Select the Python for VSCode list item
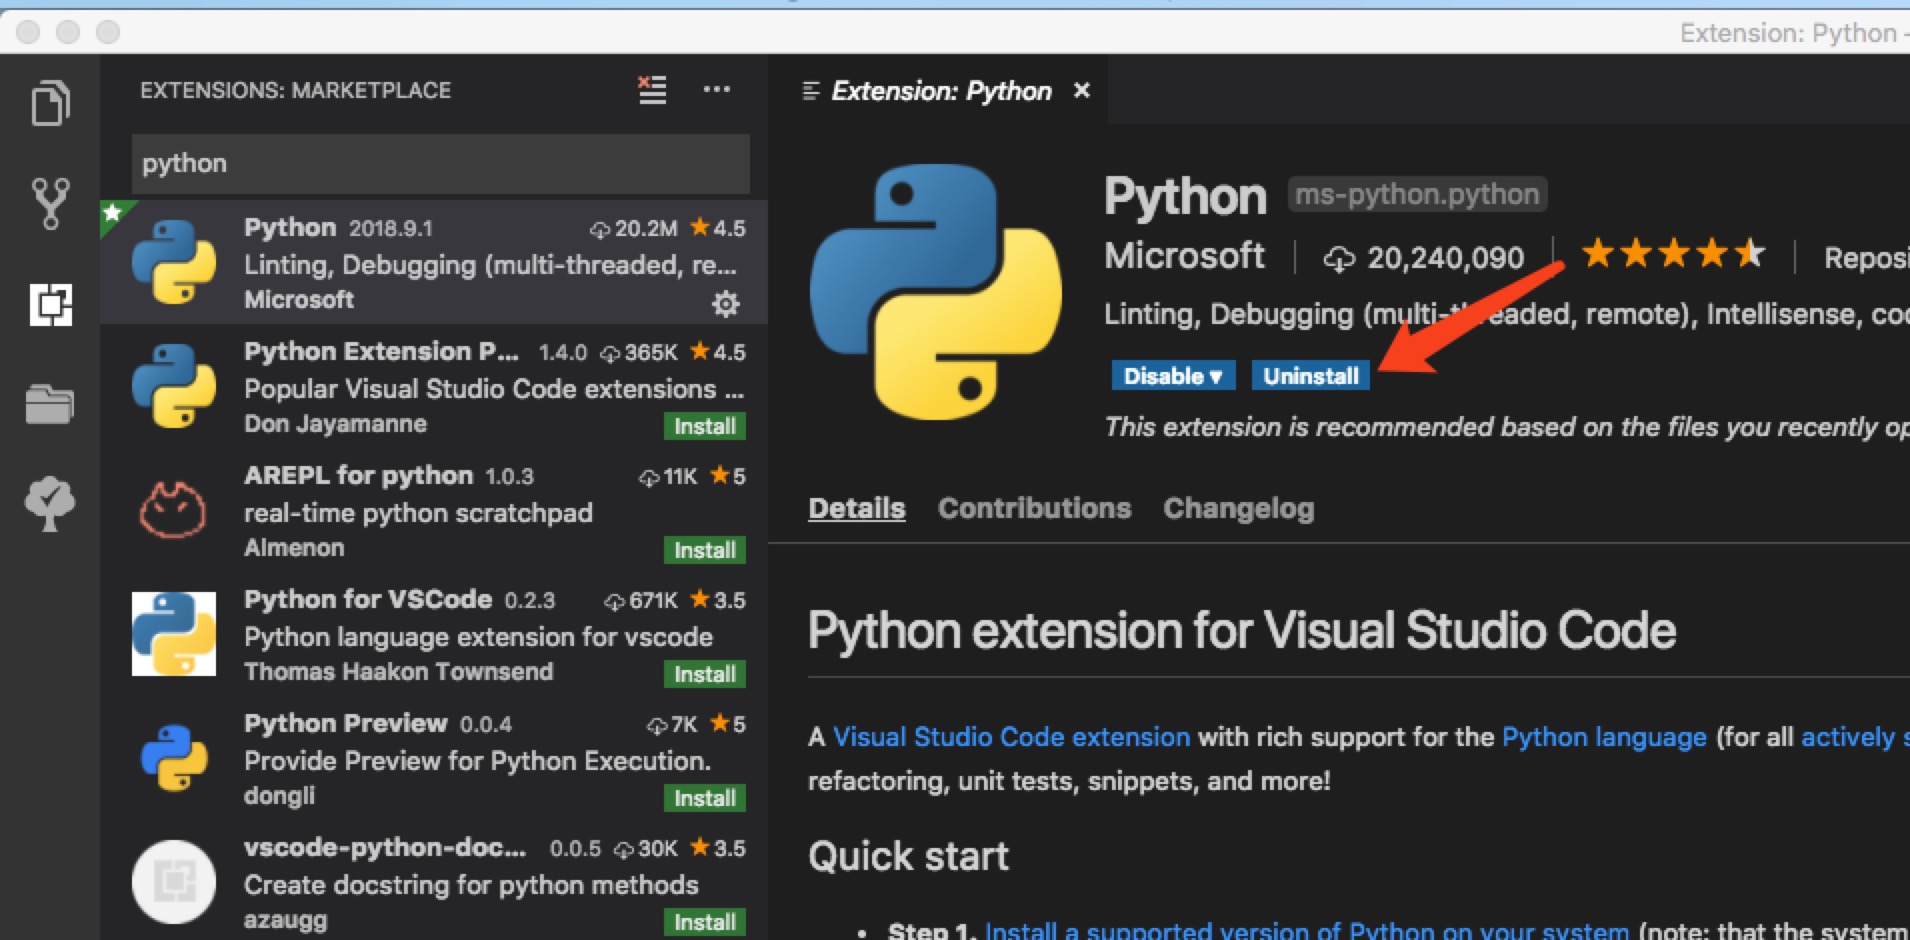1910x940 pixels. 440,636
